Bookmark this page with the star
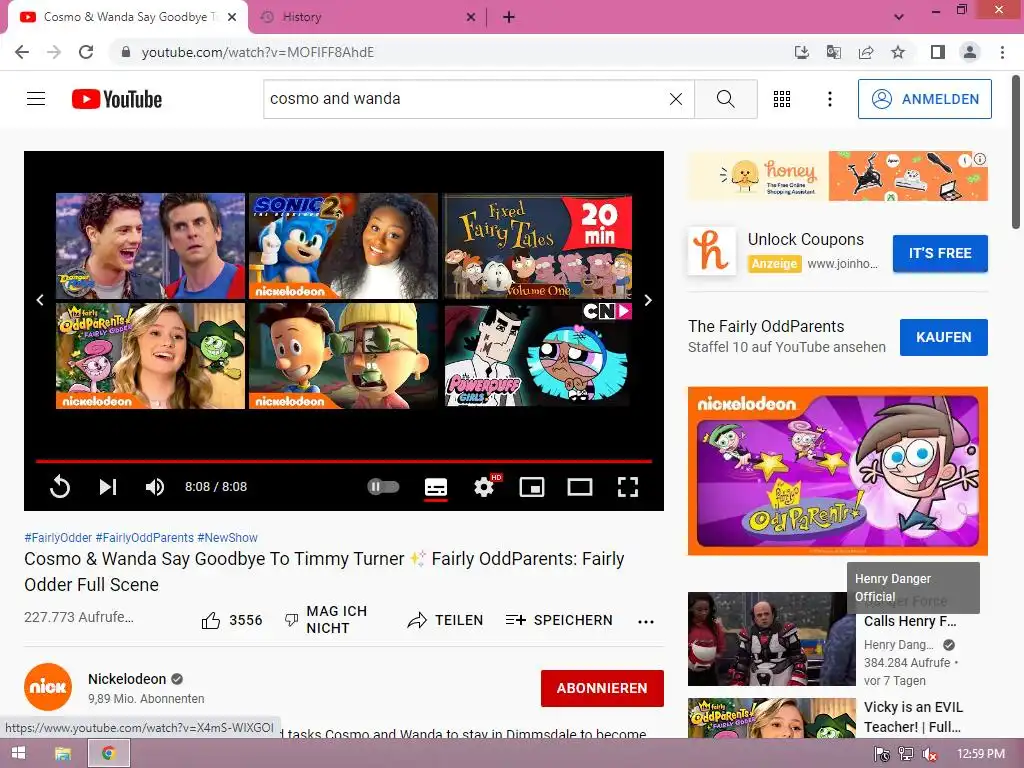The height and width of the screenshot is (768, 1024). (x=898, y=52)
